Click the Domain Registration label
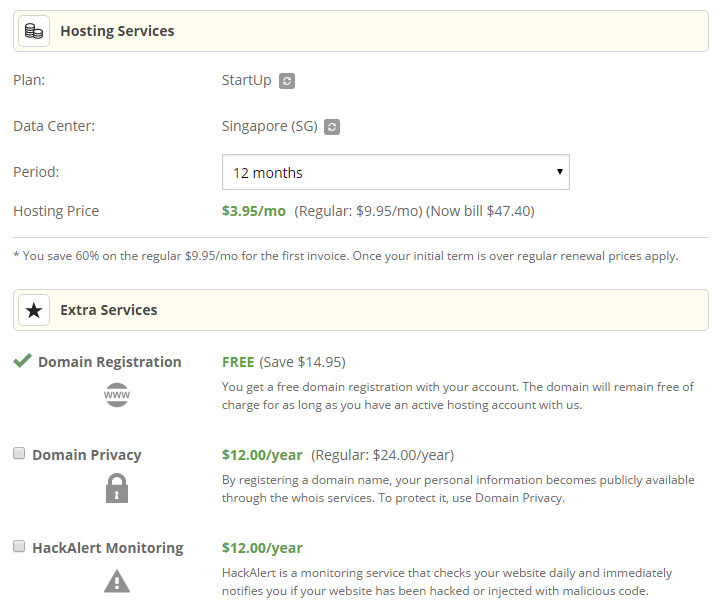The width and height of the screenshot is (724, 613). pos(110,362)
